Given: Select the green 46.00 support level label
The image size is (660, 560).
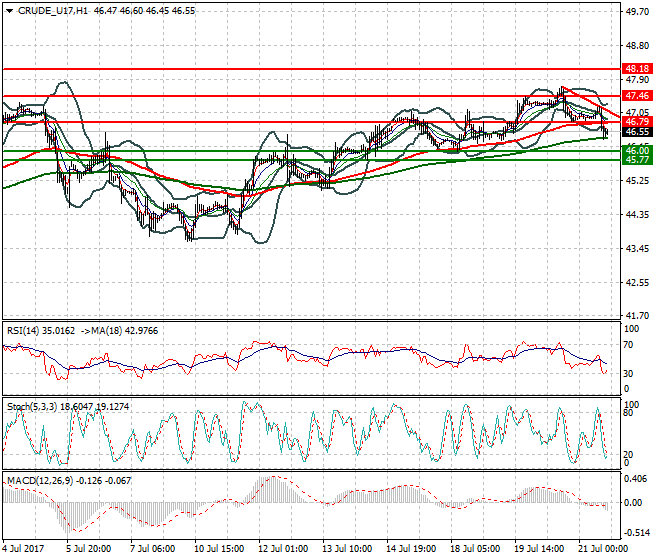Looking at the screenshot, I should [x=637, y=150].
